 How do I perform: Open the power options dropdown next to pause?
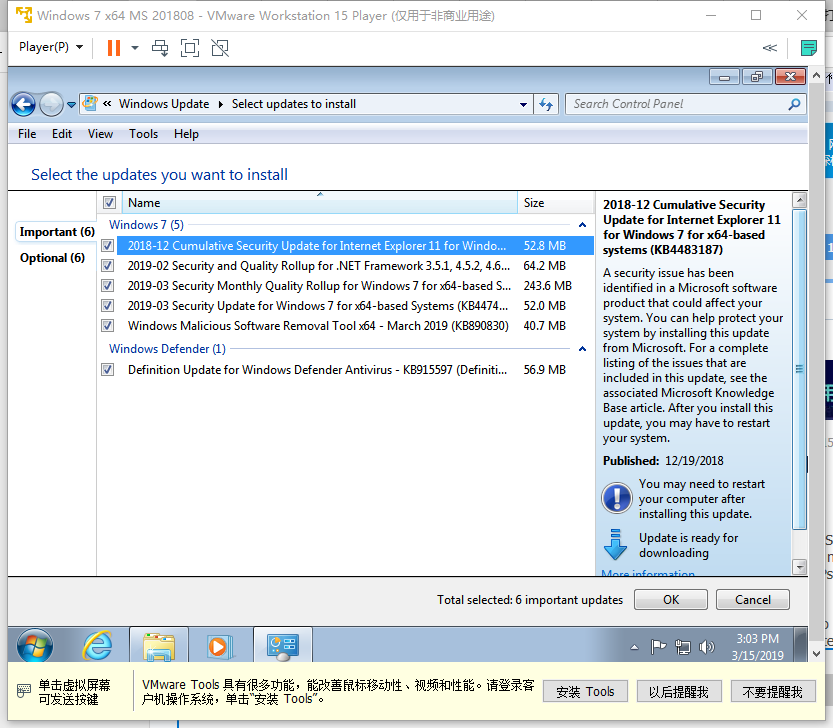tap(135, 48)
